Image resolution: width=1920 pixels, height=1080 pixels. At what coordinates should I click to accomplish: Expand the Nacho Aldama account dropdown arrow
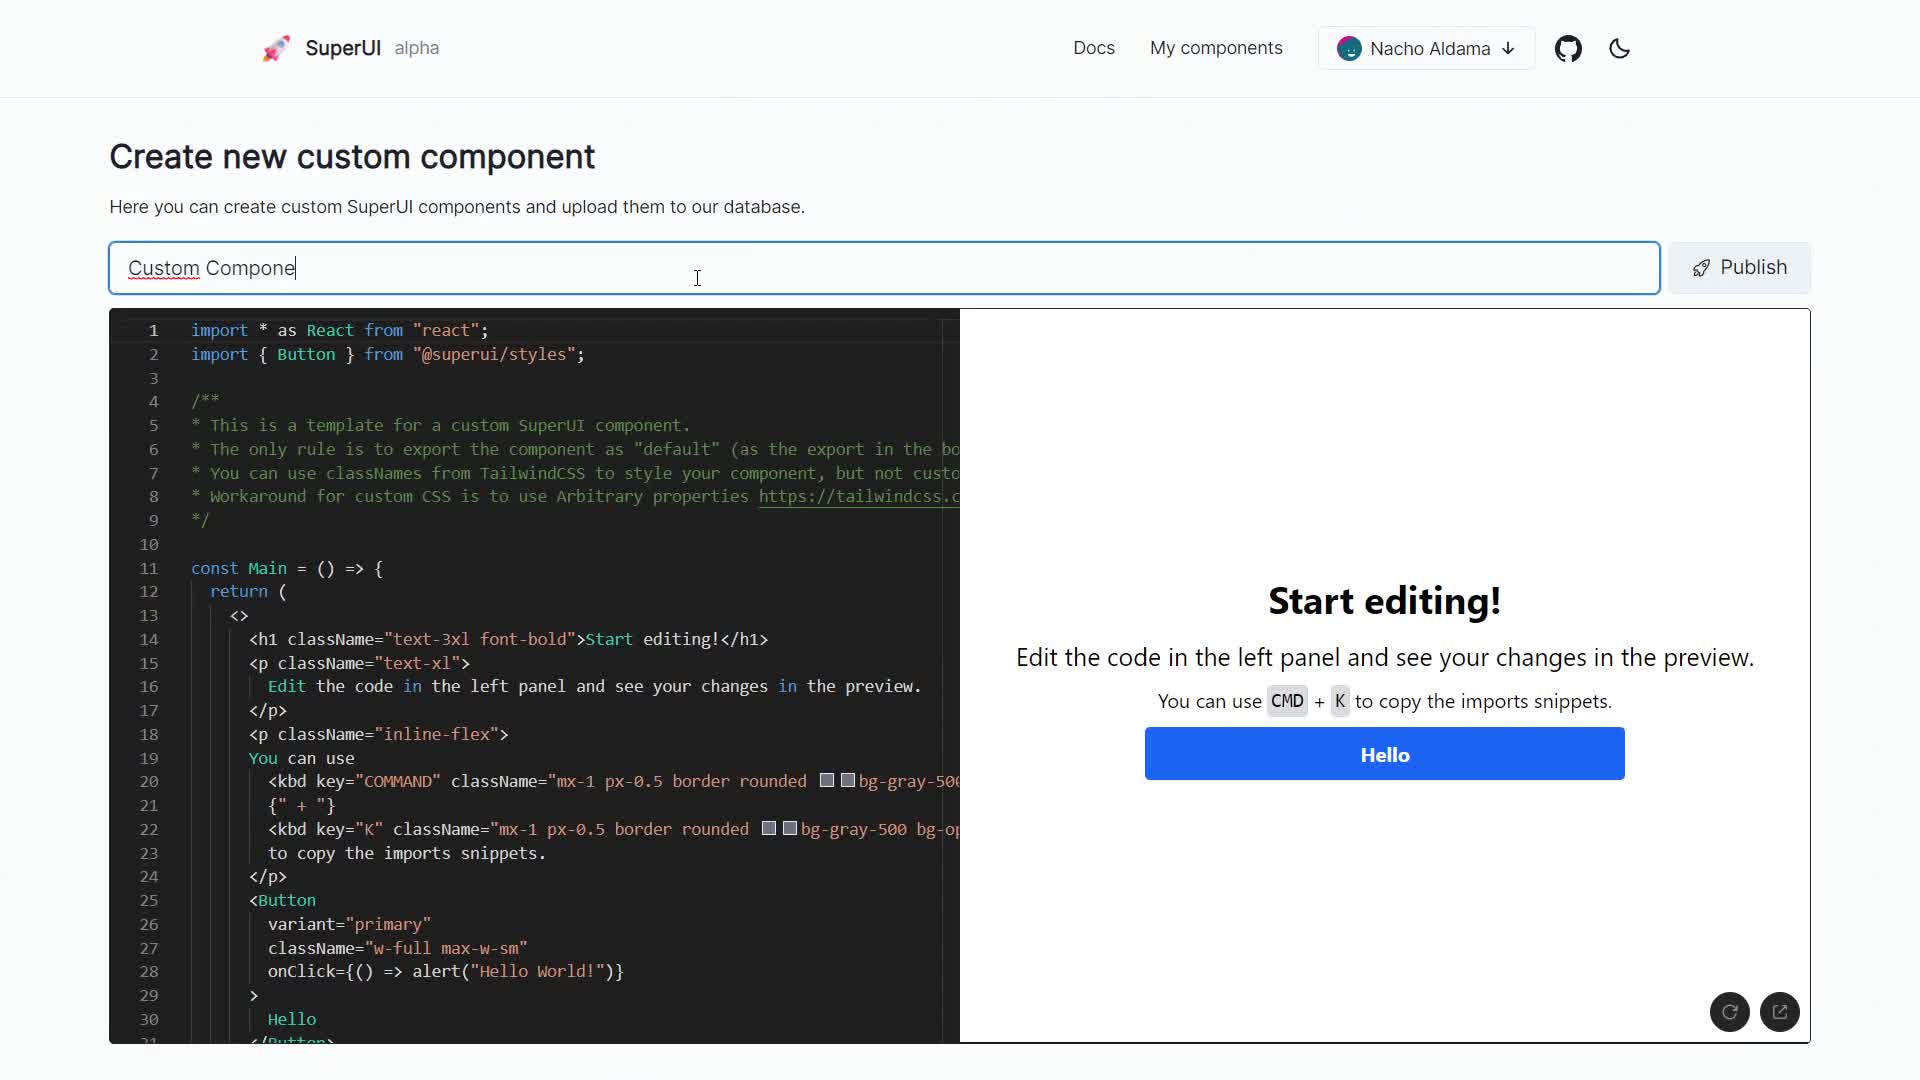click(1509, 49)
